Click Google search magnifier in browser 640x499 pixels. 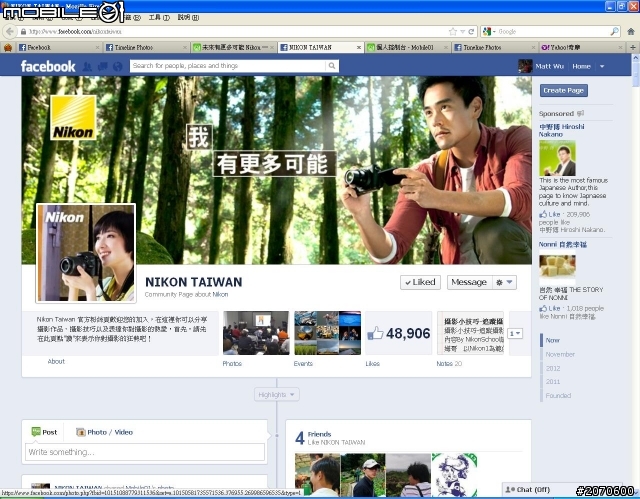pos(614,31)
